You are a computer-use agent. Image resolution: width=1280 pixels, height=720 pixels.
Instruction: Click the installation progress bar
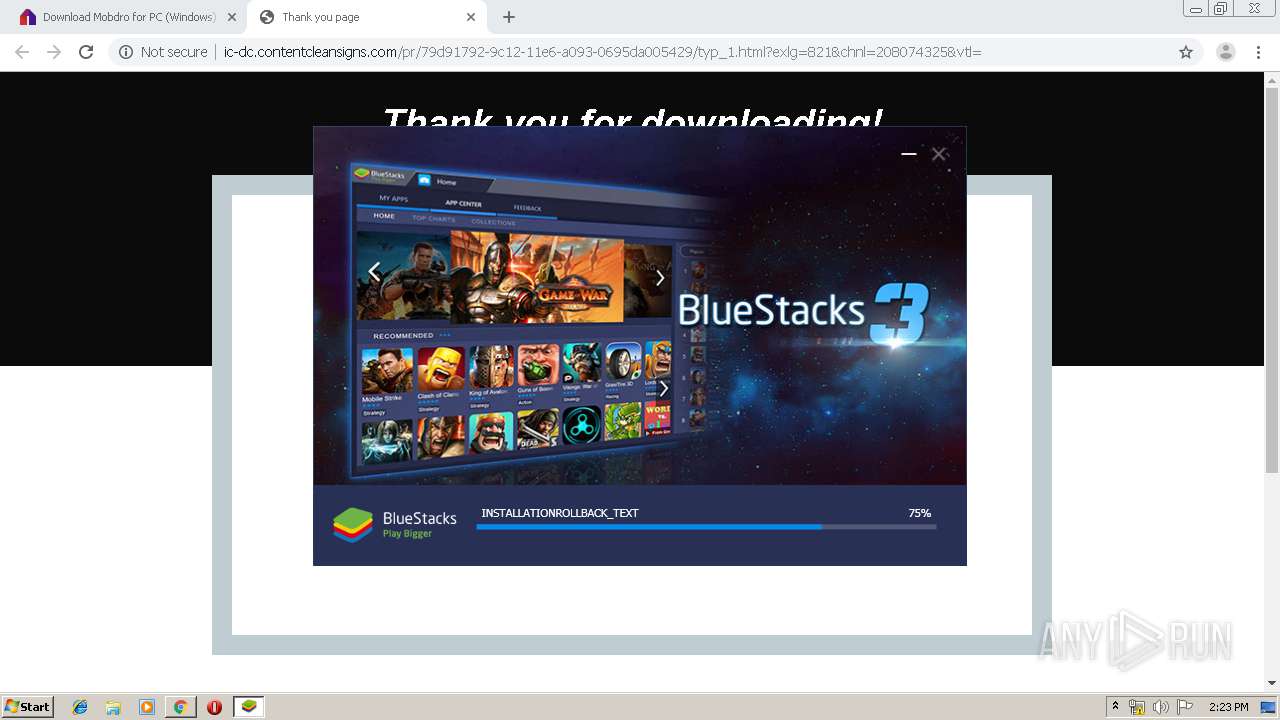[x=706, y=527]
